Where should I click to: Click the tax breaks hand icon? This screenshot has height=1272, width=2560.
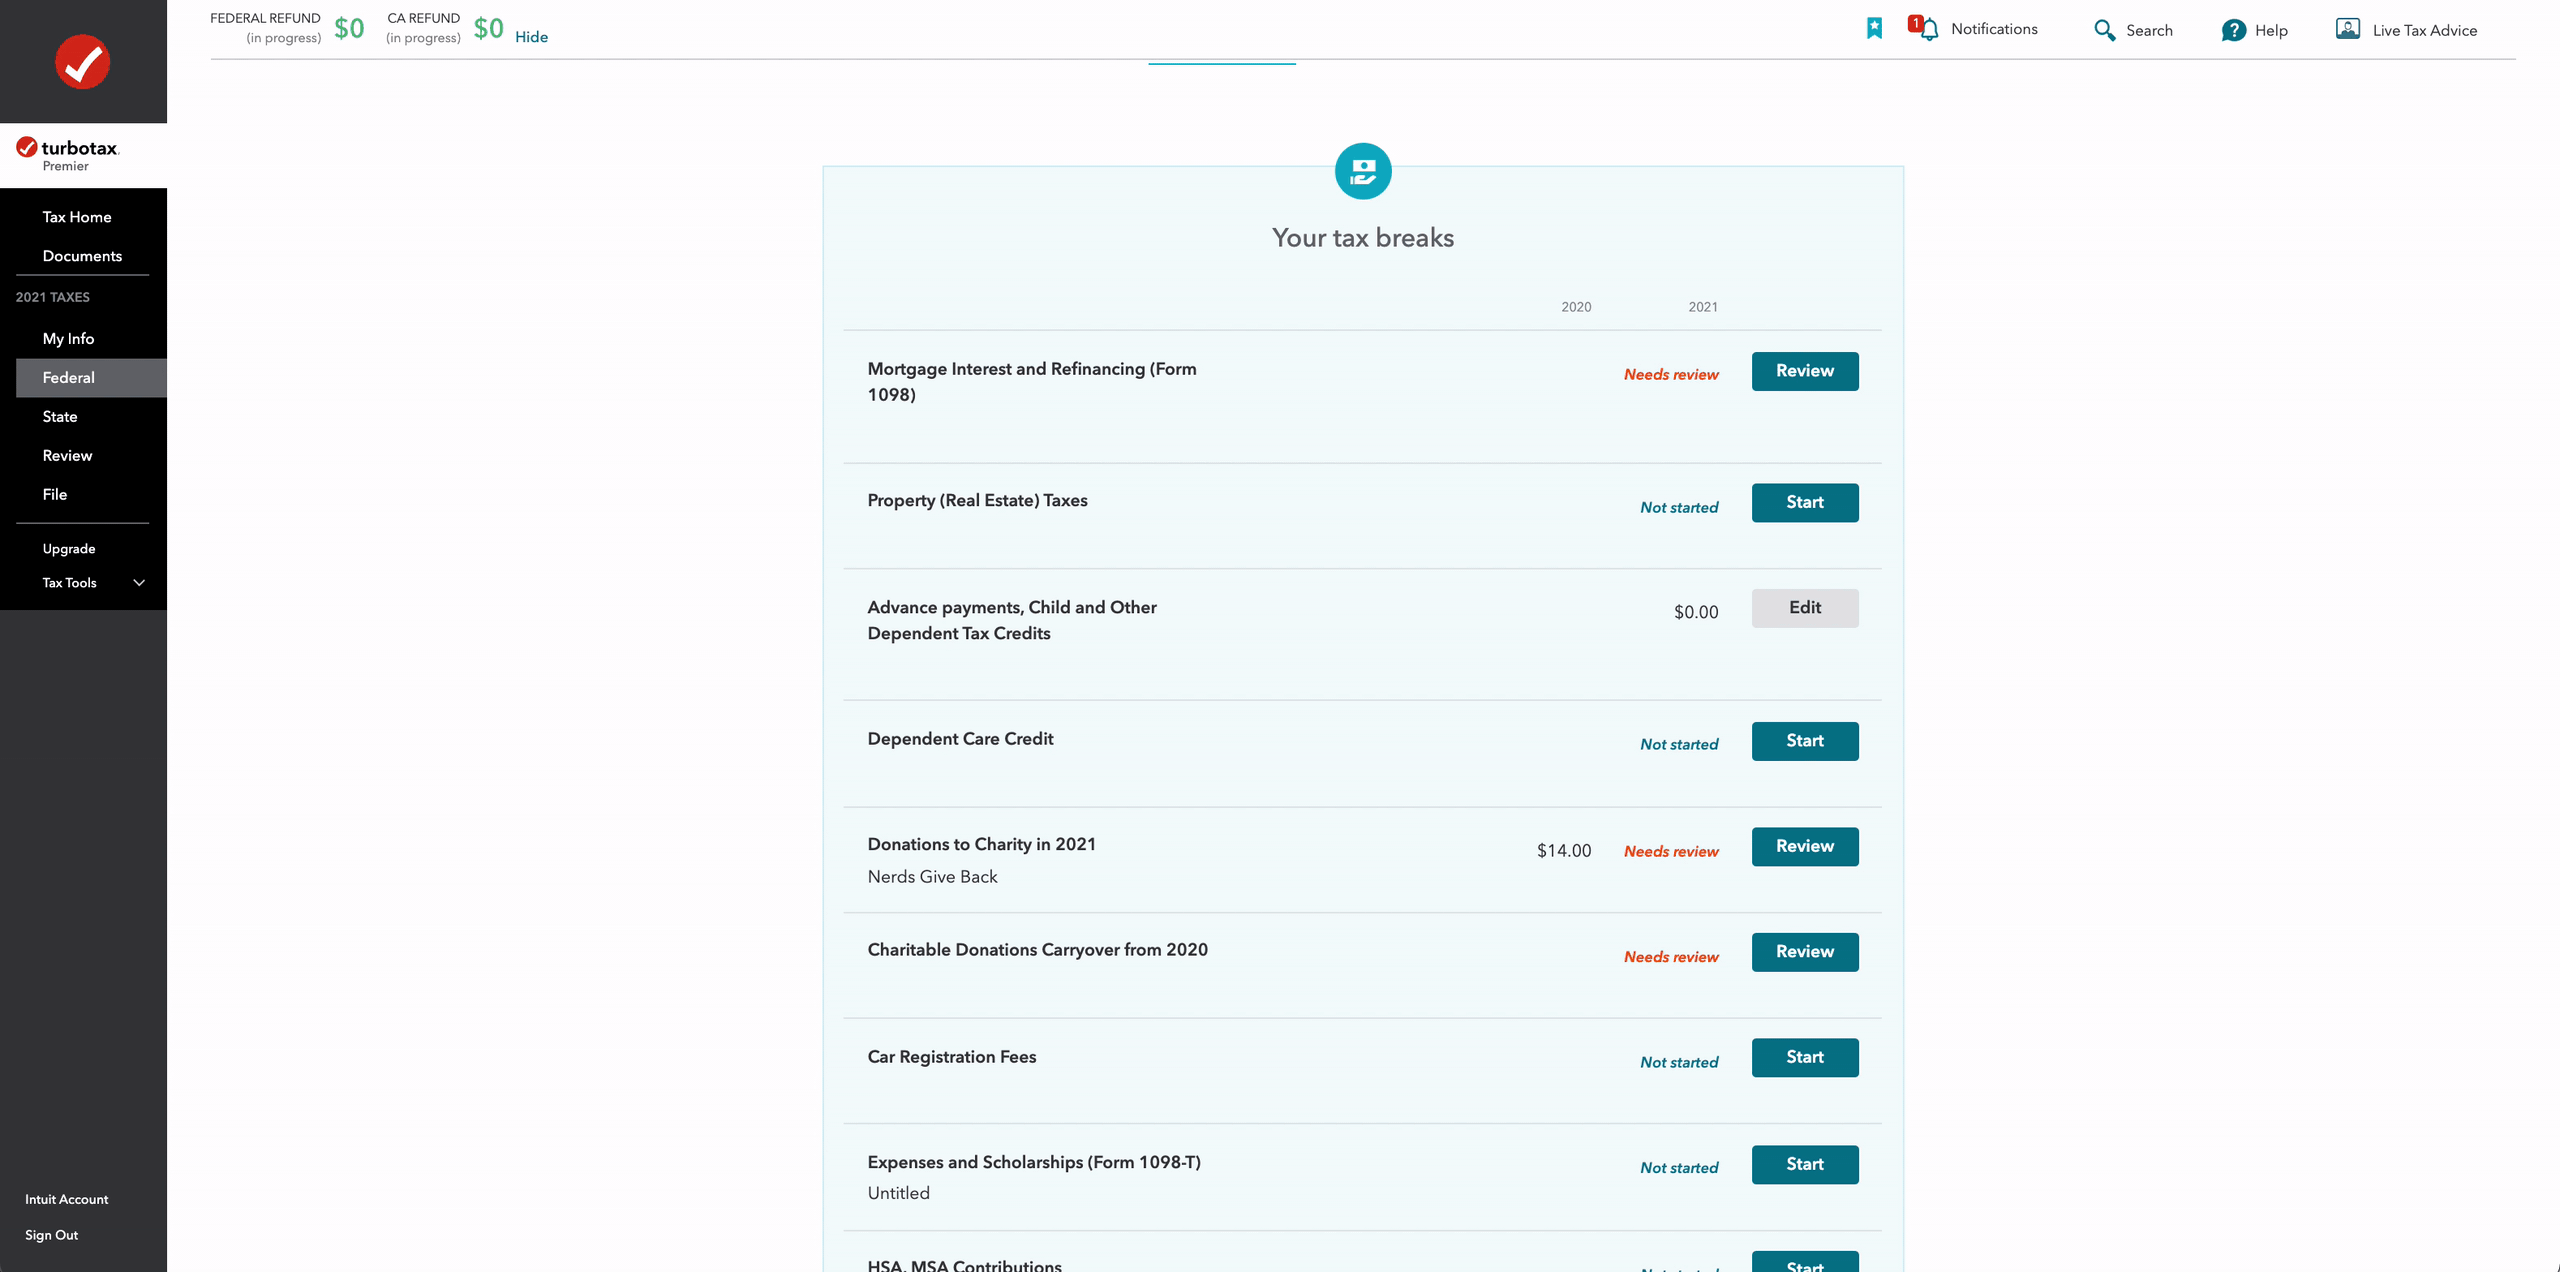(x=1362, y=172)
